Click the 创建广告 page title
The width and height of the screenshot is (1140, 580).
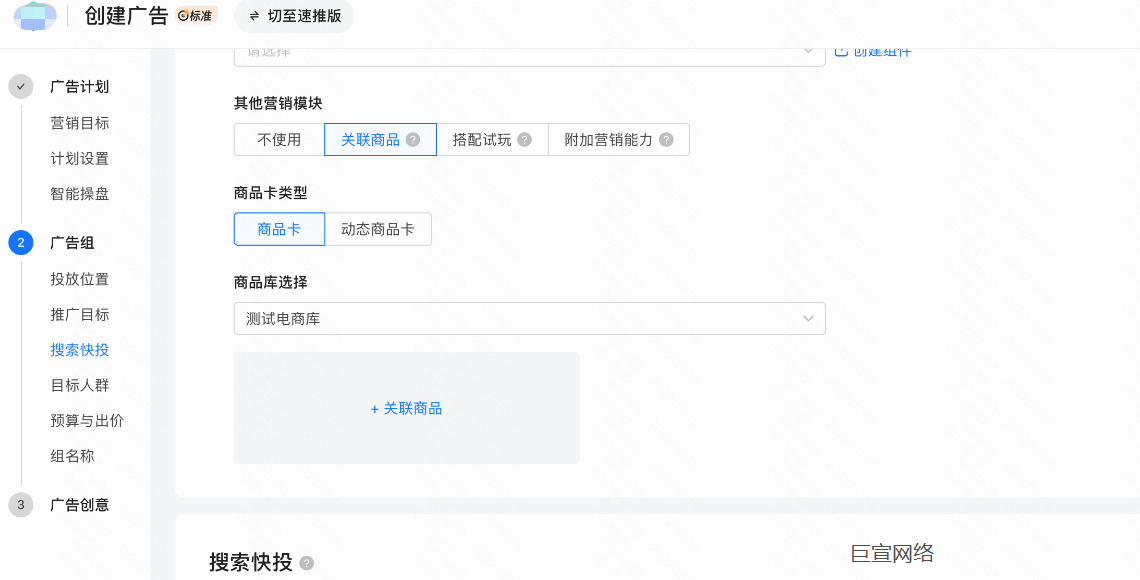[127, 15]
